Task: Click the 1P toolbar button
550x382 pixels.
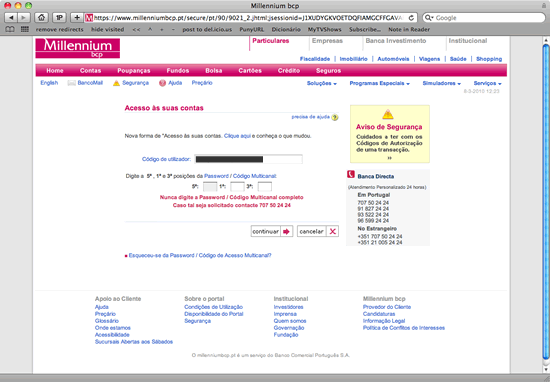Action: [x=59, y=17]
